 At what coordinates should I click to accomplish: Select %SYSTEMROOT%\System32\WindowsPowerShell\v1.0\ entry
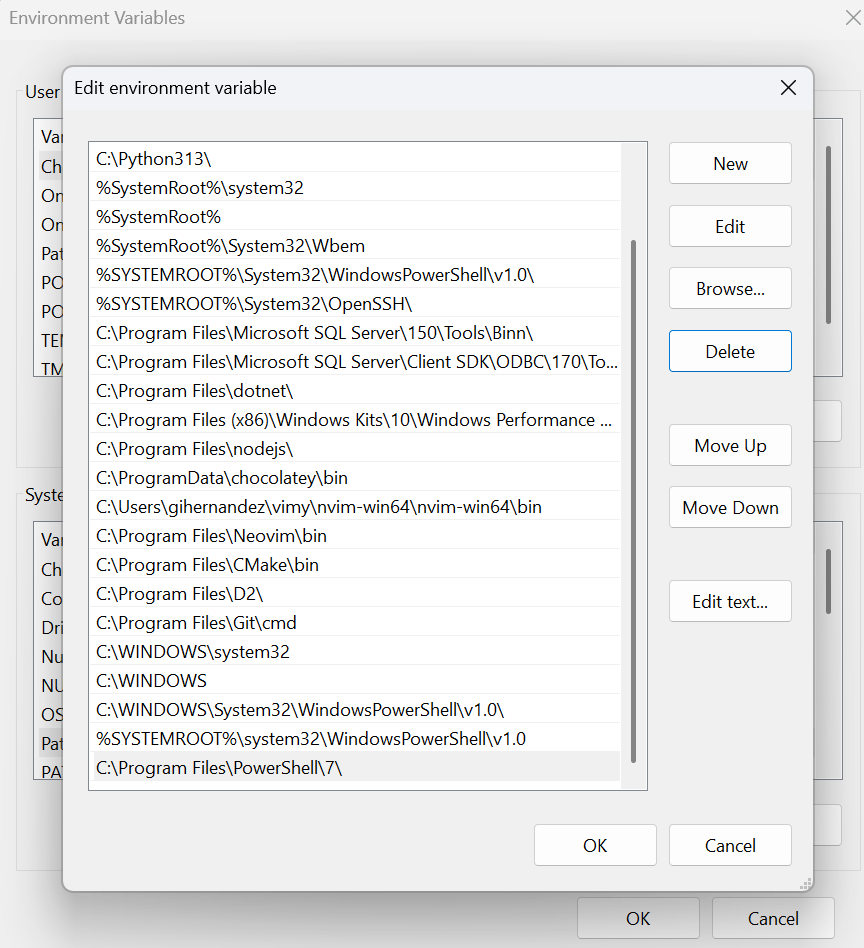(357, 274)
